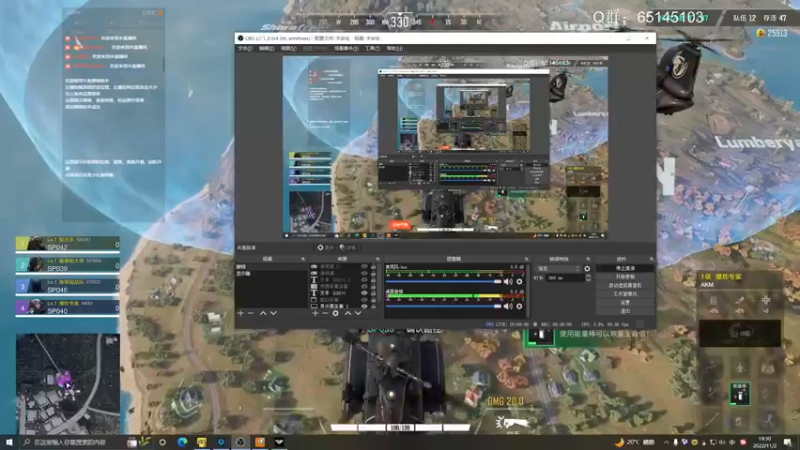800x450 pixels.
Task: Select the 游戏 scene in scenes list
Action: (x=271, y=267)
